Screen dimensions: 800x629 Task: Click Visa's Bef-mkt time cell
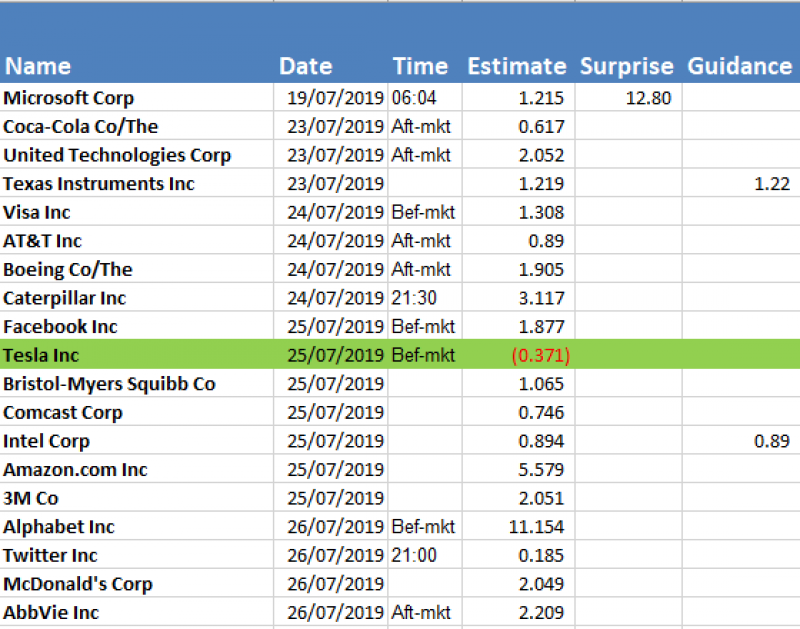point(423,212)
